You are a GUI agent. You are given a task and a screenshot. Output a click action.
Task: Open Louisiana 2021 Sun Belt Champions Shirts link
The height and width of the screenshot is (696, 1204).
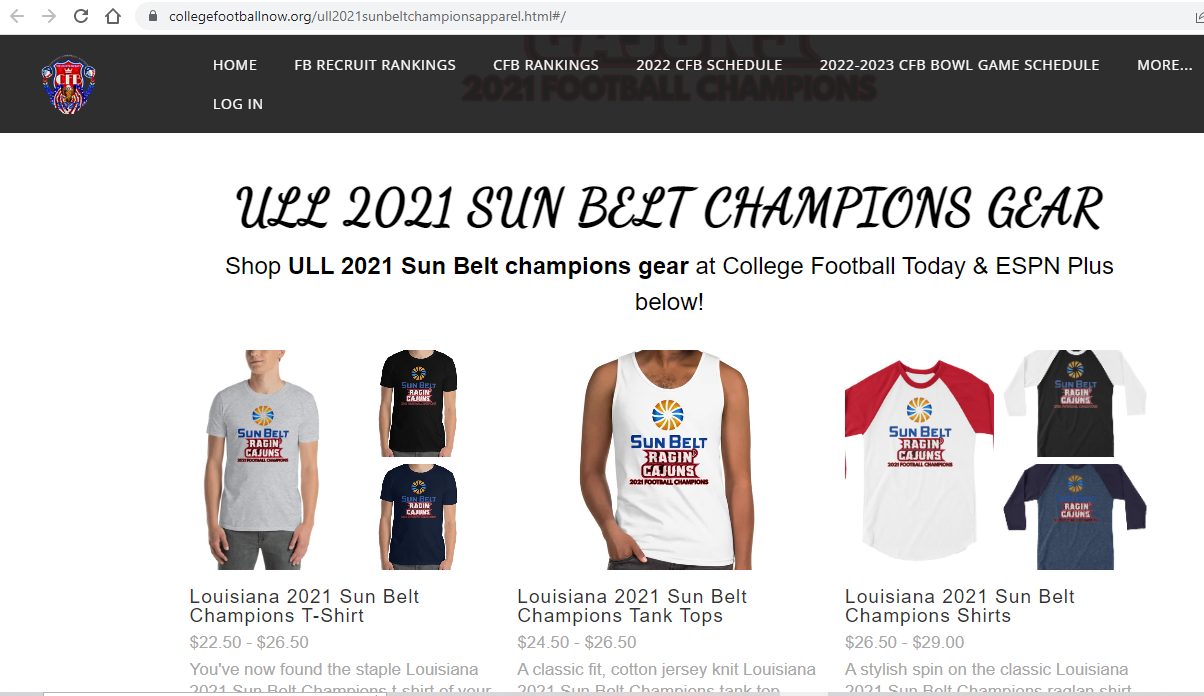coord(960,606)
